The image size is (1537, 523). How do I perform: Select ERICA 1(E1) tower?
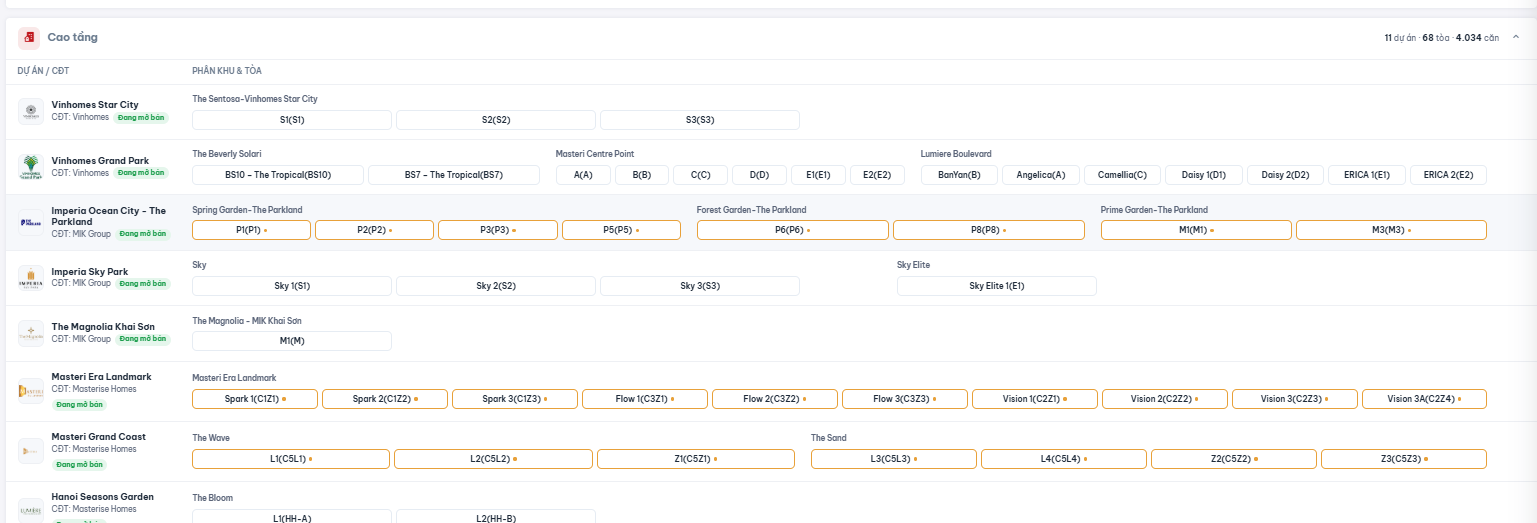pos(1367,175)
